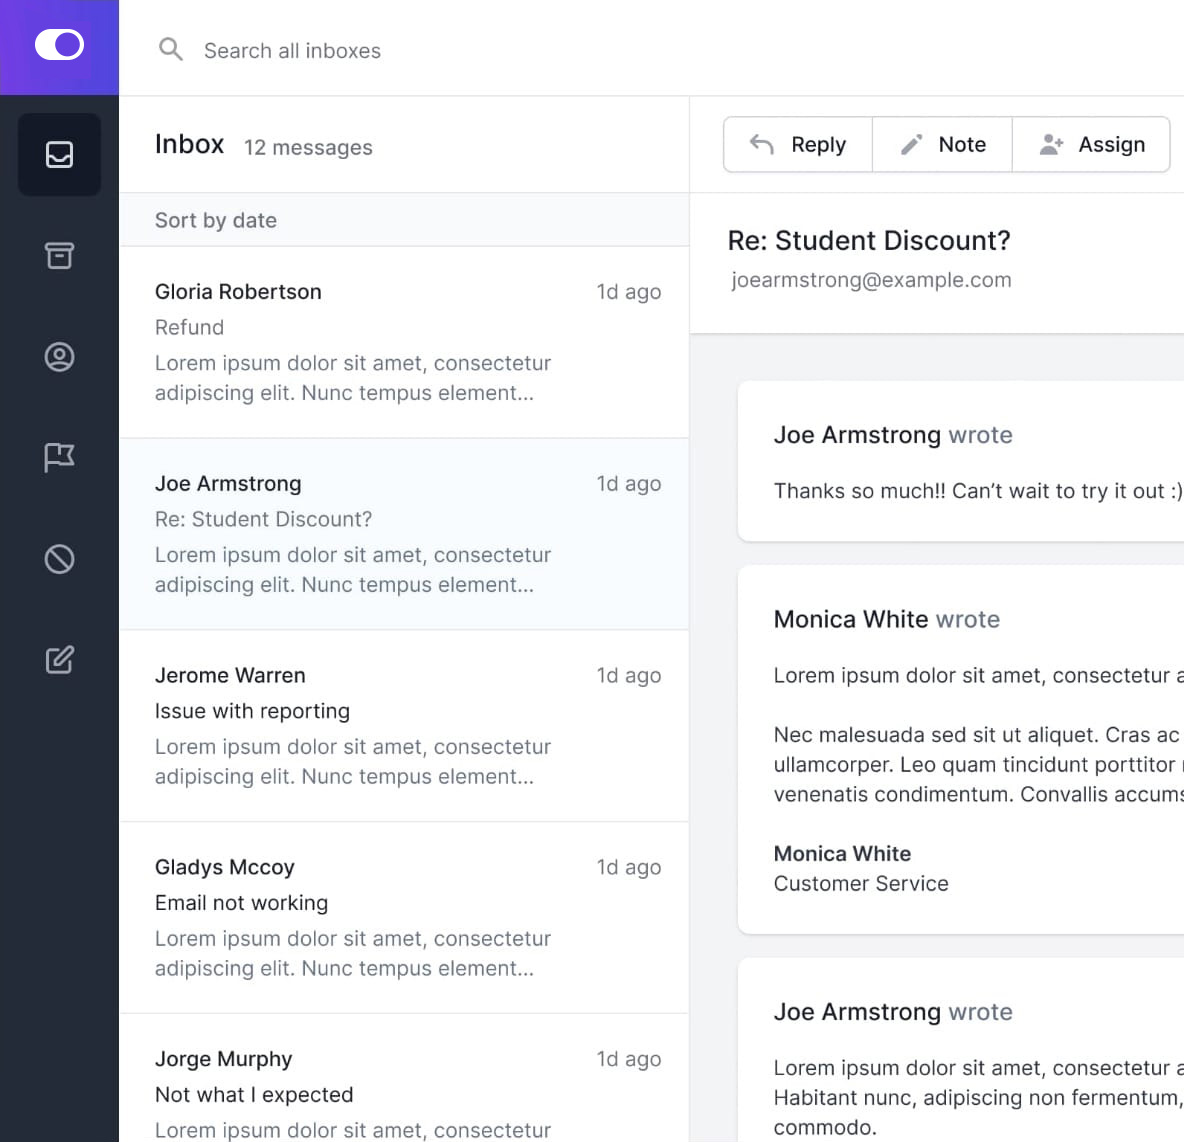
Task: Open the Archive sidebar icon
Action: (x=59, y=256)
